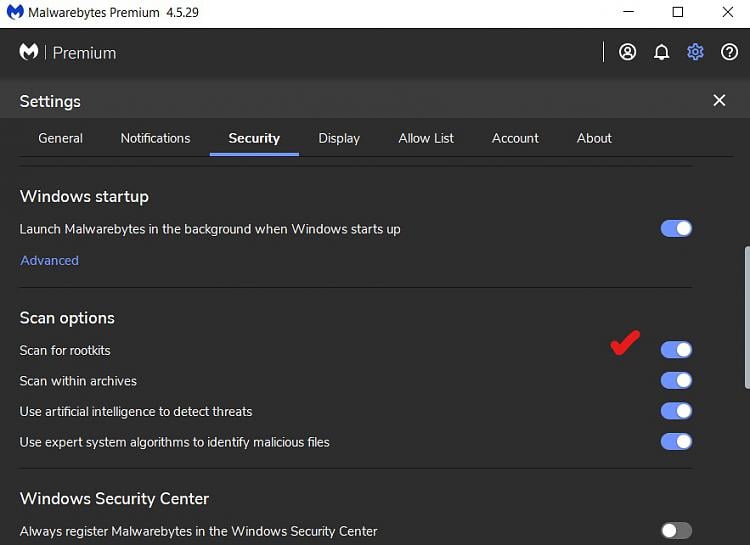The width and height of the screenshot is (750, 545).
Task: Click the settings gear icon
Action: [x=695, y=52]
